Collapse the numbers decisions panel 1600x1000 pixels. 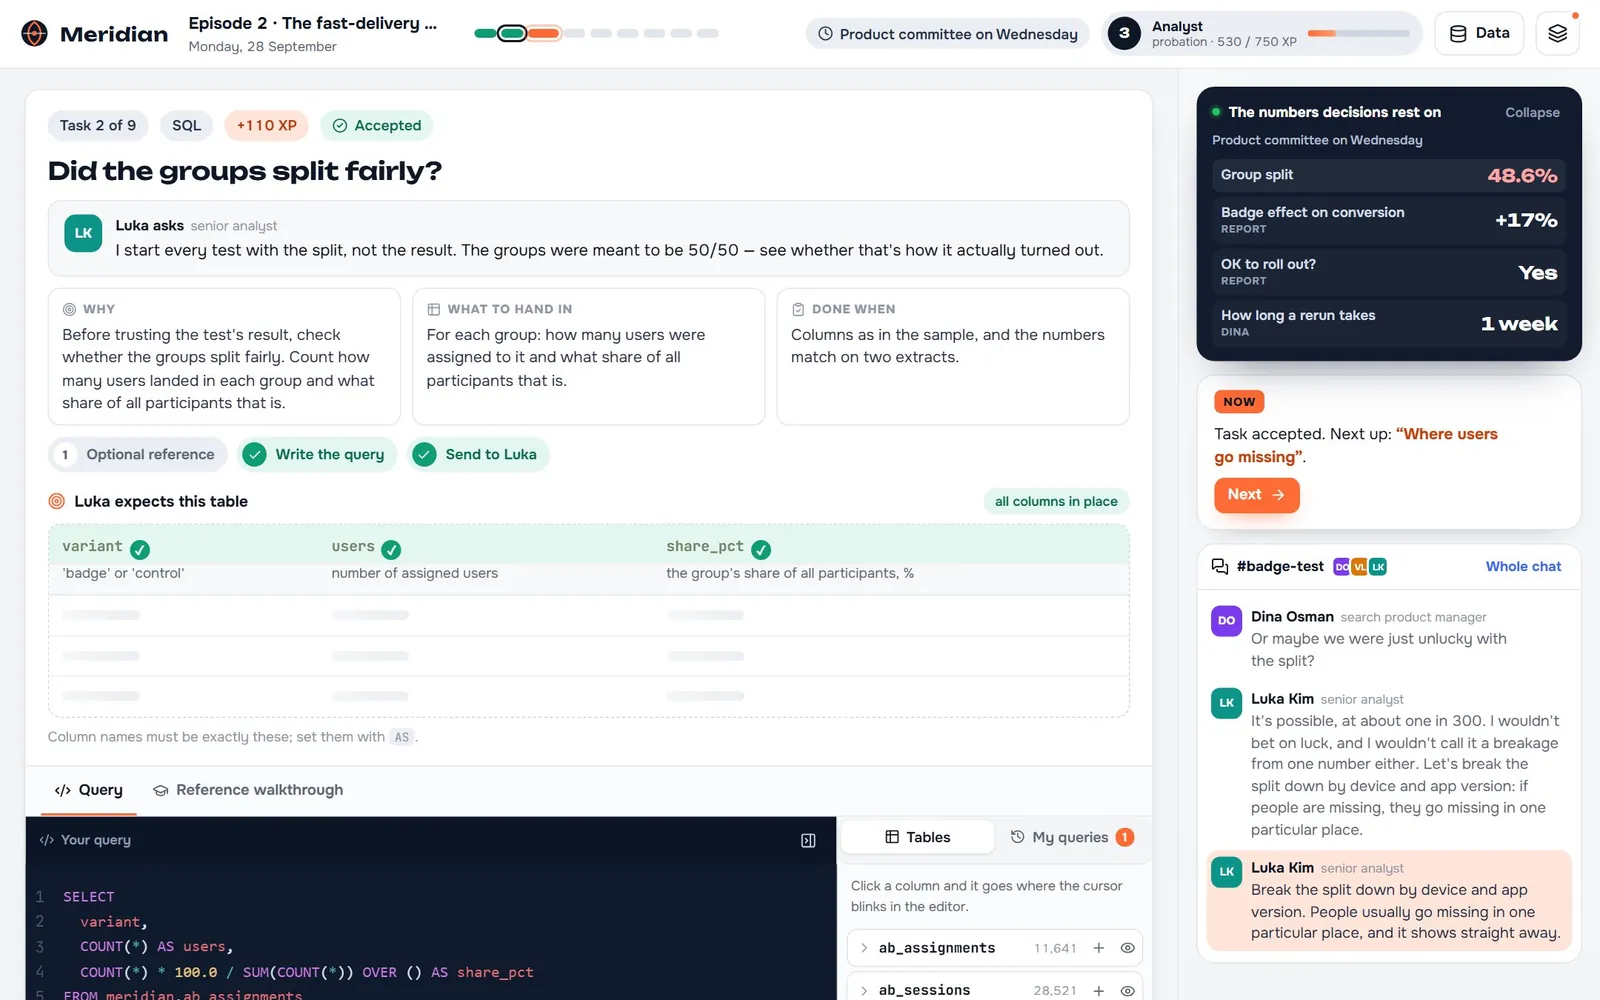tap(1532, 113)
